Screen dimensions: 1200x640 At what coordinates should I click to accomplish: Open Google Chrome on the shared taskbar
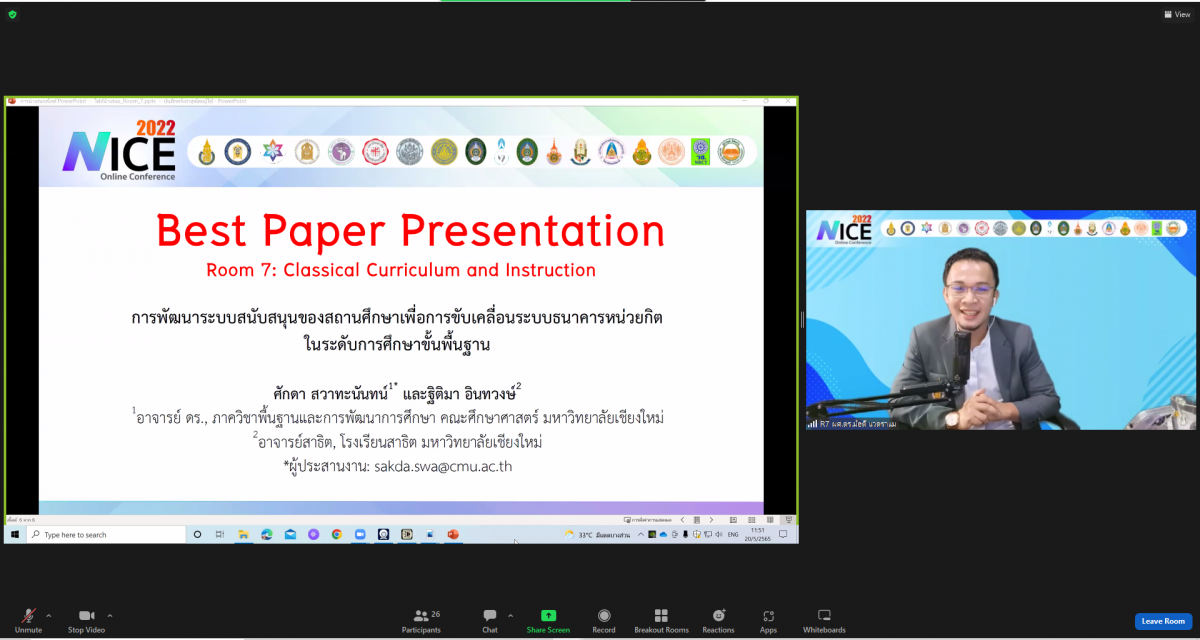[x=337, y=535]
